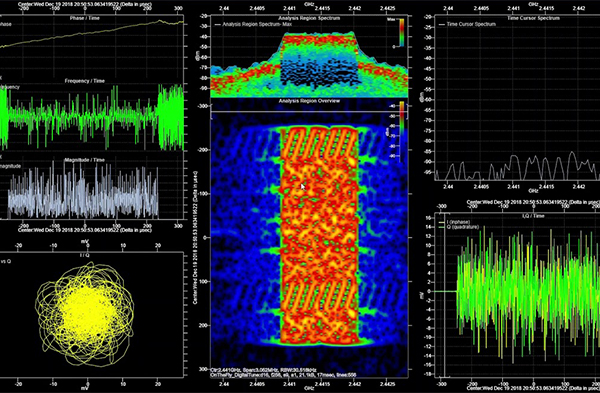Click the "Time Cursor Spectrum" legend entry

pyautogui.click(x=467, y=24)
